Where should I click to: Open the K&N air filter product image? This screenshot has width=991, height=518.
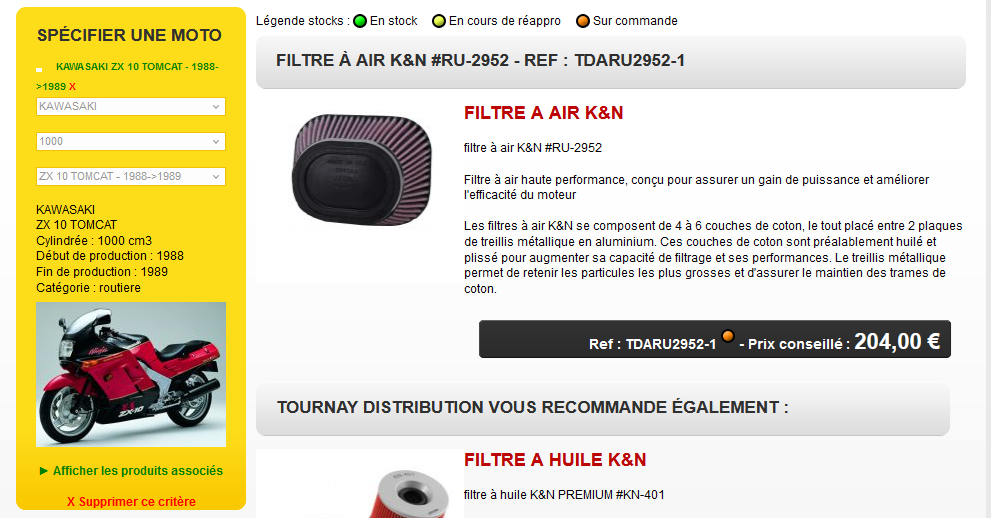pos(362,169)
